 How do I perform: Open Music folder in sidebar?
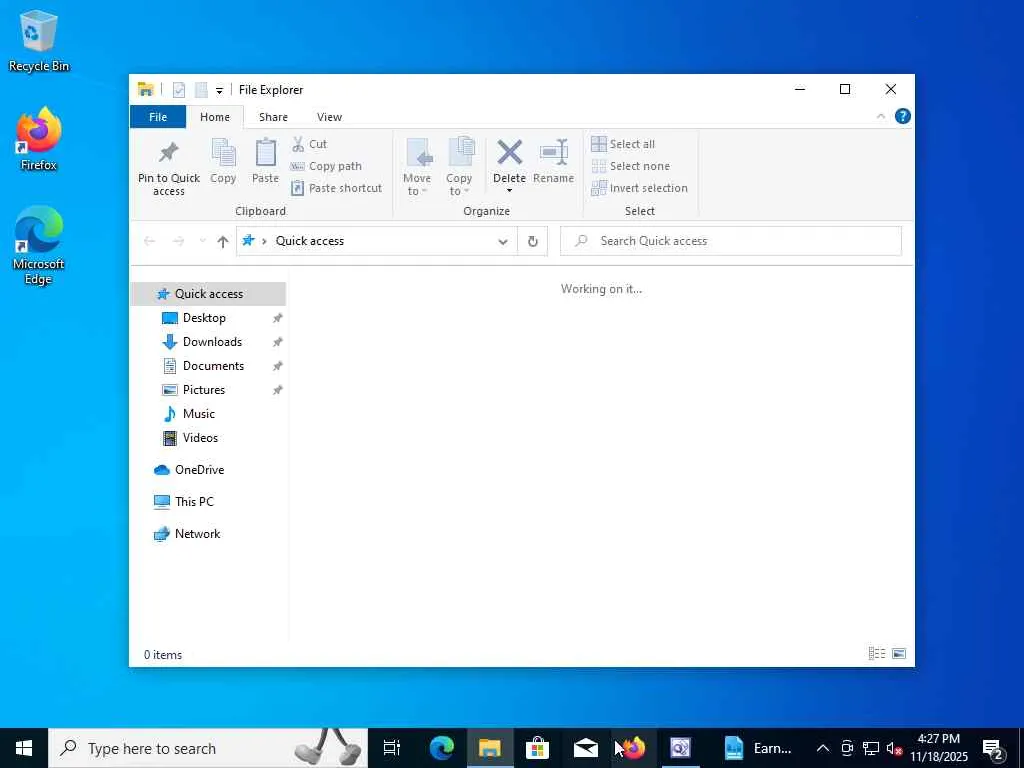(x=199, y=414)
